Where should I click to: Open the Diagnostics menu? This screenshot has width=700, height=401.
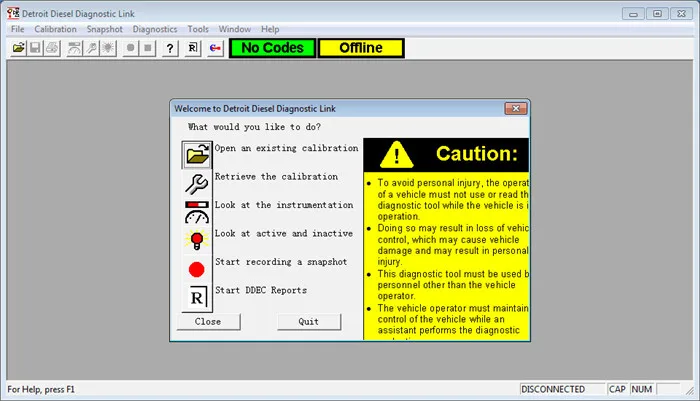(x=155, y=29)
